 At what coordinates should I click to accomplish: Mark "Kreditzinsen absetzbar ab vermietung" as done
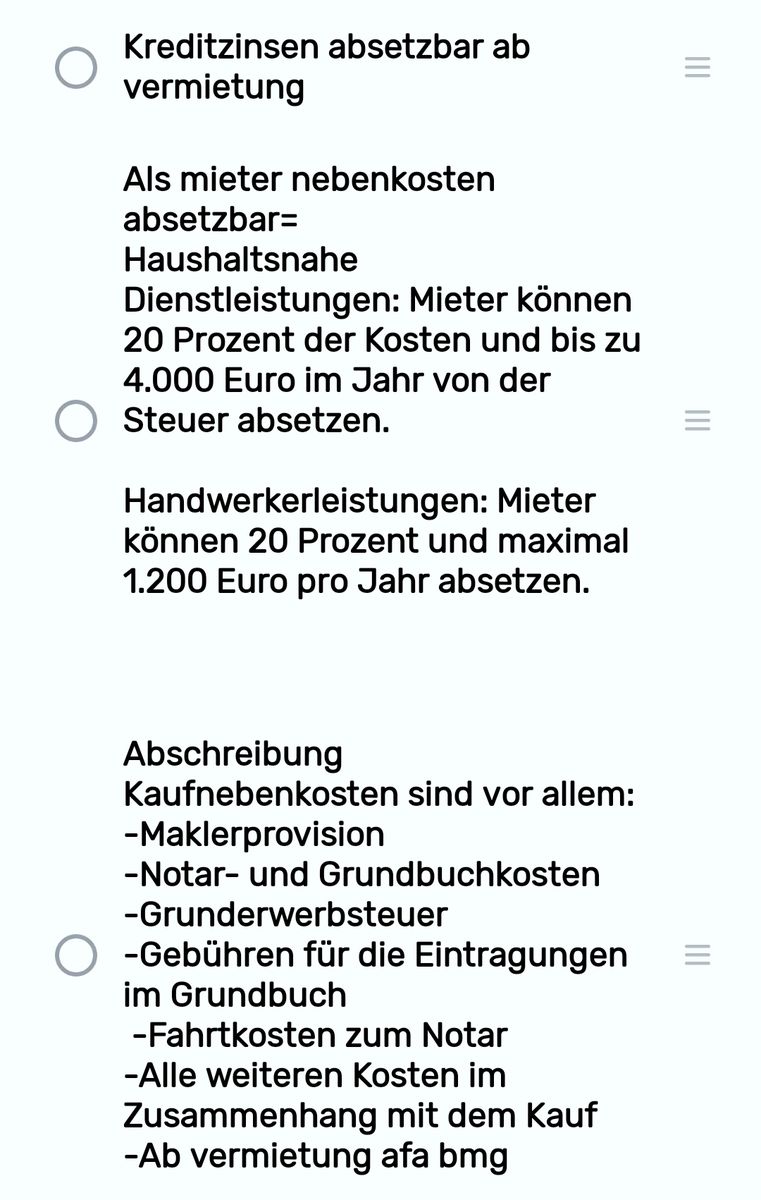click(x=76, y=67)
